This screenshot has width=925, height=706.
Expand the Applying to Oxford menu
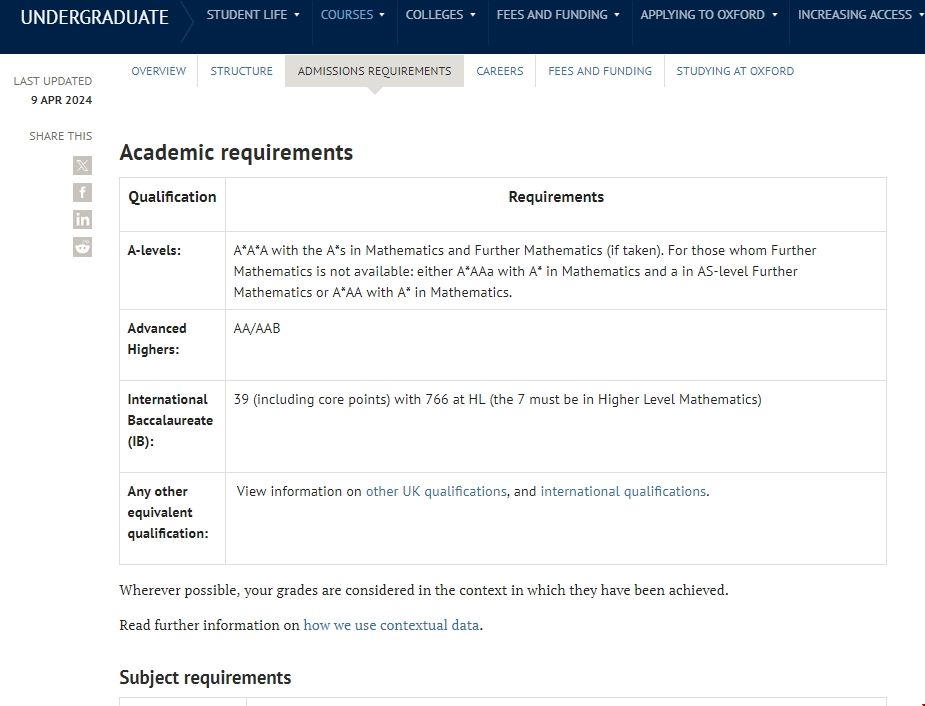(708, 15)
